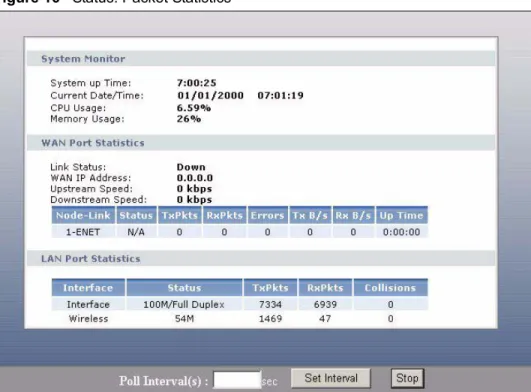Image resolution: width=531 pixels, height=392 pixels.
Task: Select system up time value 7:00:25
Action: [x=196, y=83]
